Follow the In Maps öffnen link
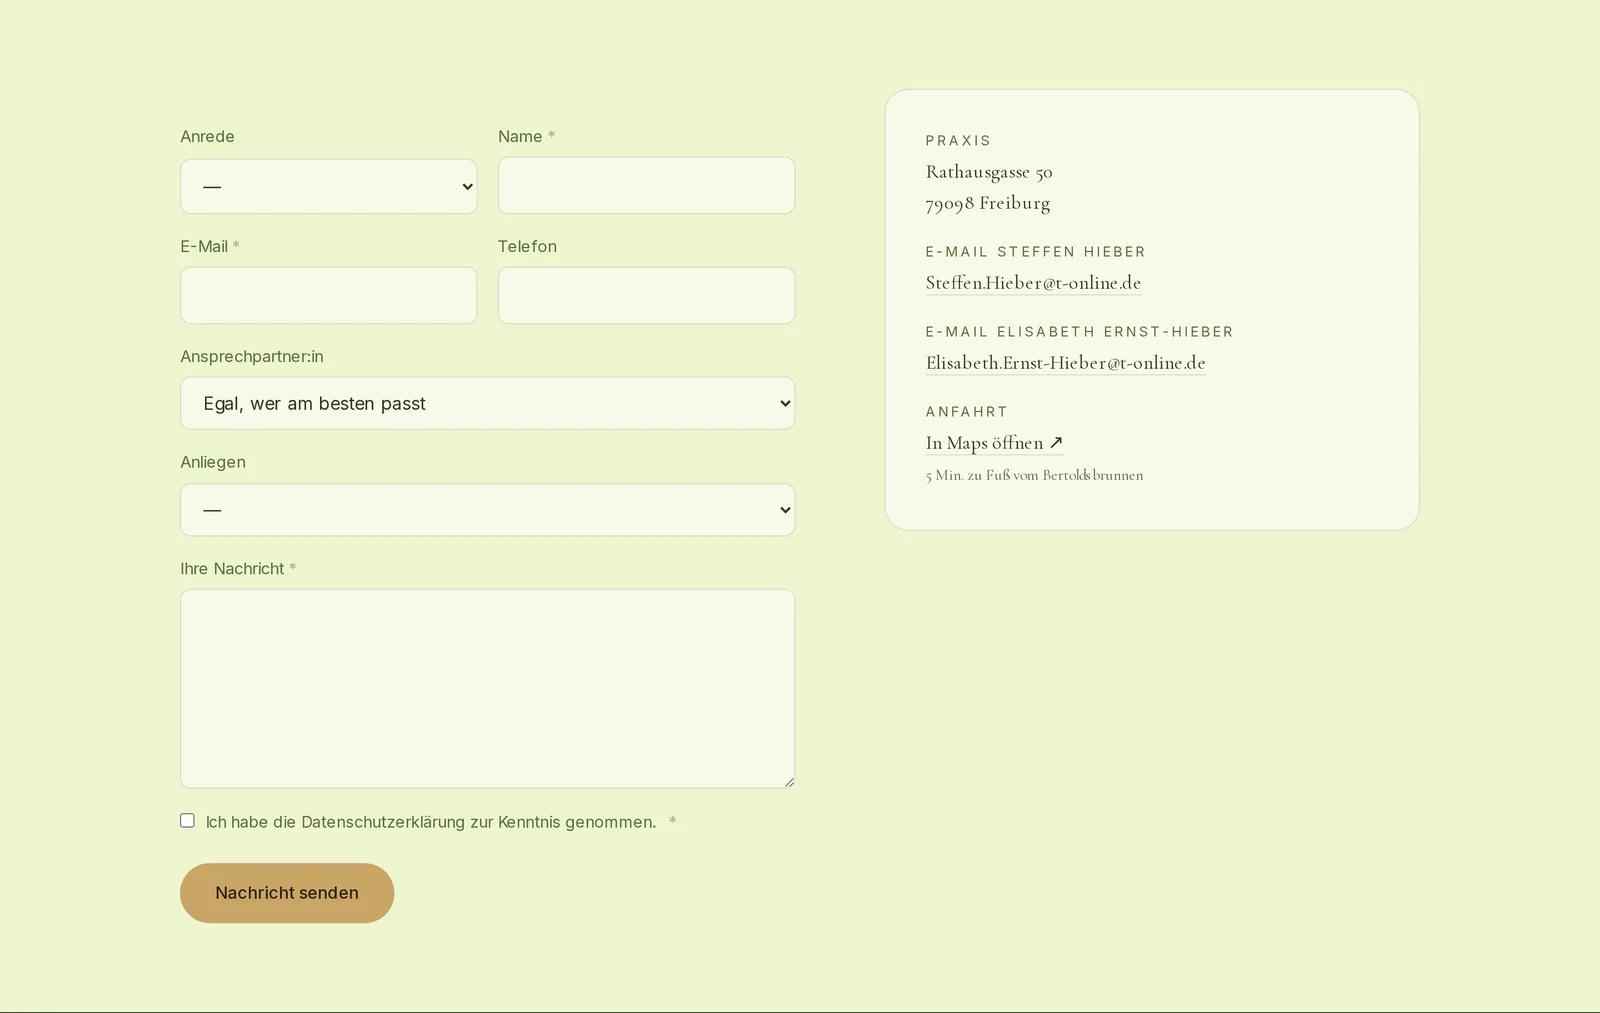The height and width of the screenshot is (1013, 1600). (994, 443)
